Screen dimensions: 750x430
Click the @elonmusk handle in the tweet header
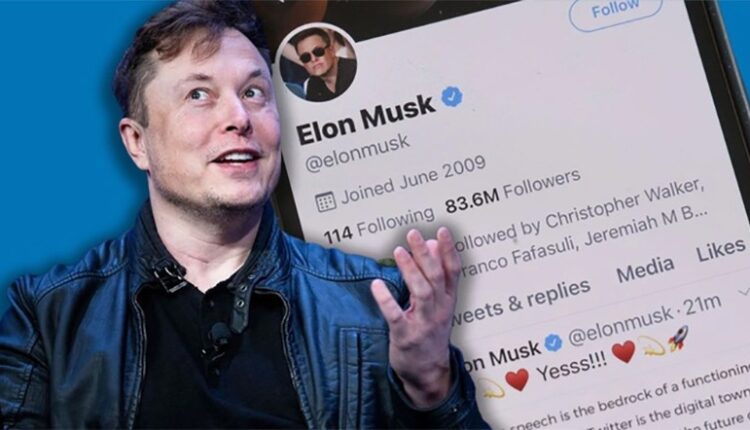pos(622,323)
